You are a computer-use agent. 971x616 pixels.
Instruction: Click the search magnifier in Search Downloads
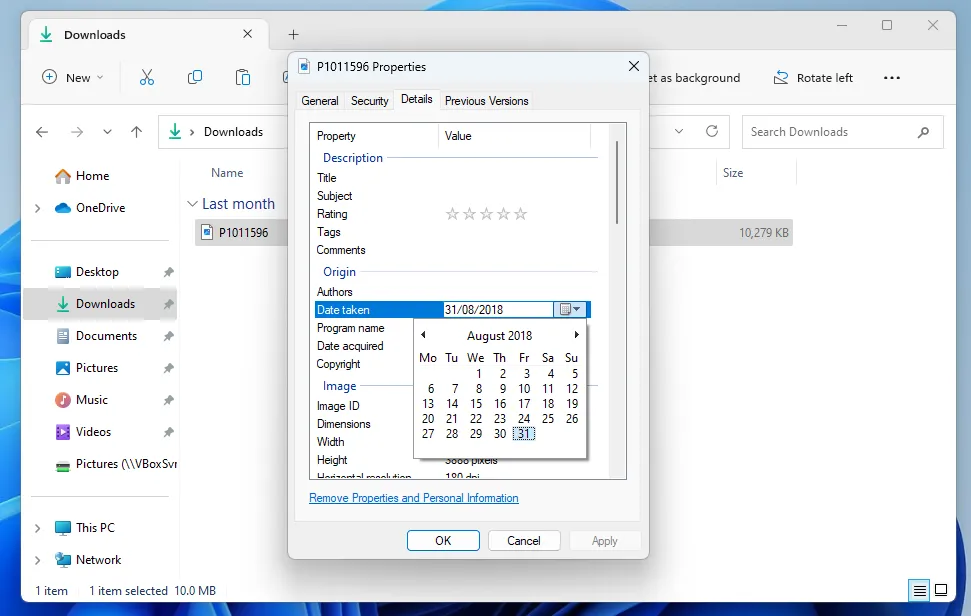pos(923,131)
